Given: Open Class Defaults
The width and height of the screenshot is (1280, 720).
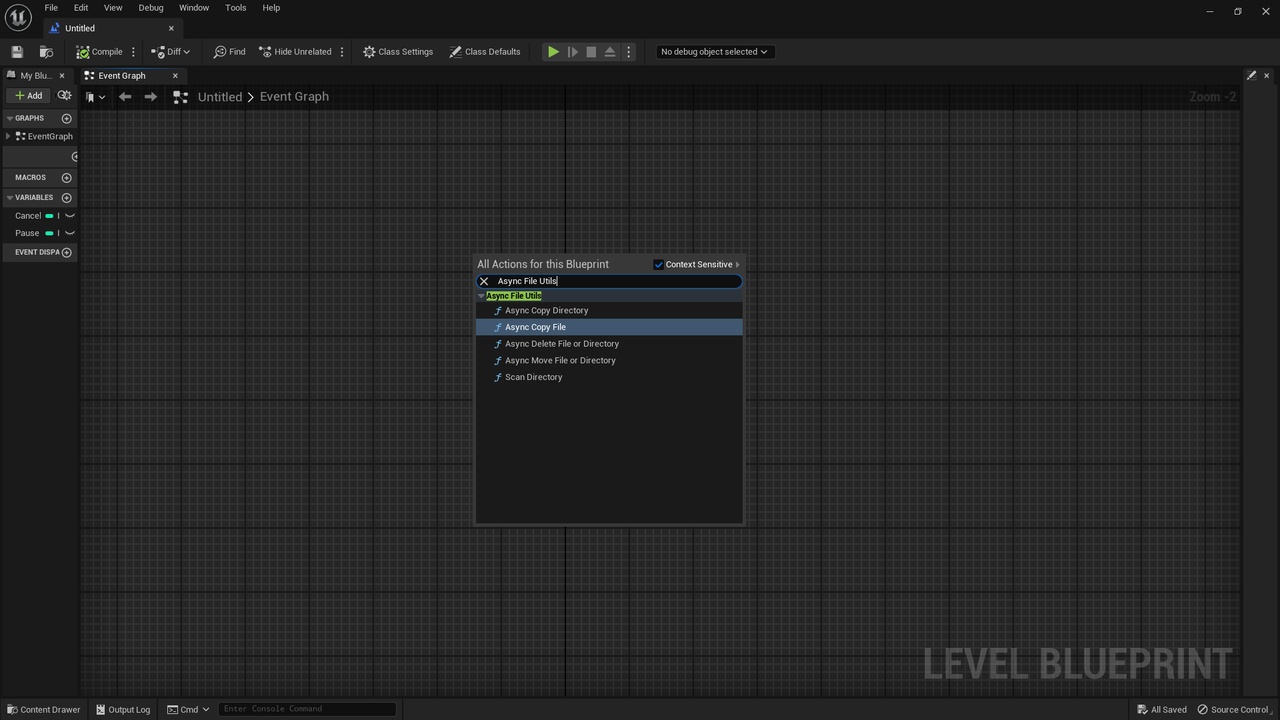Looking at the screenshot, I should 485,52.
